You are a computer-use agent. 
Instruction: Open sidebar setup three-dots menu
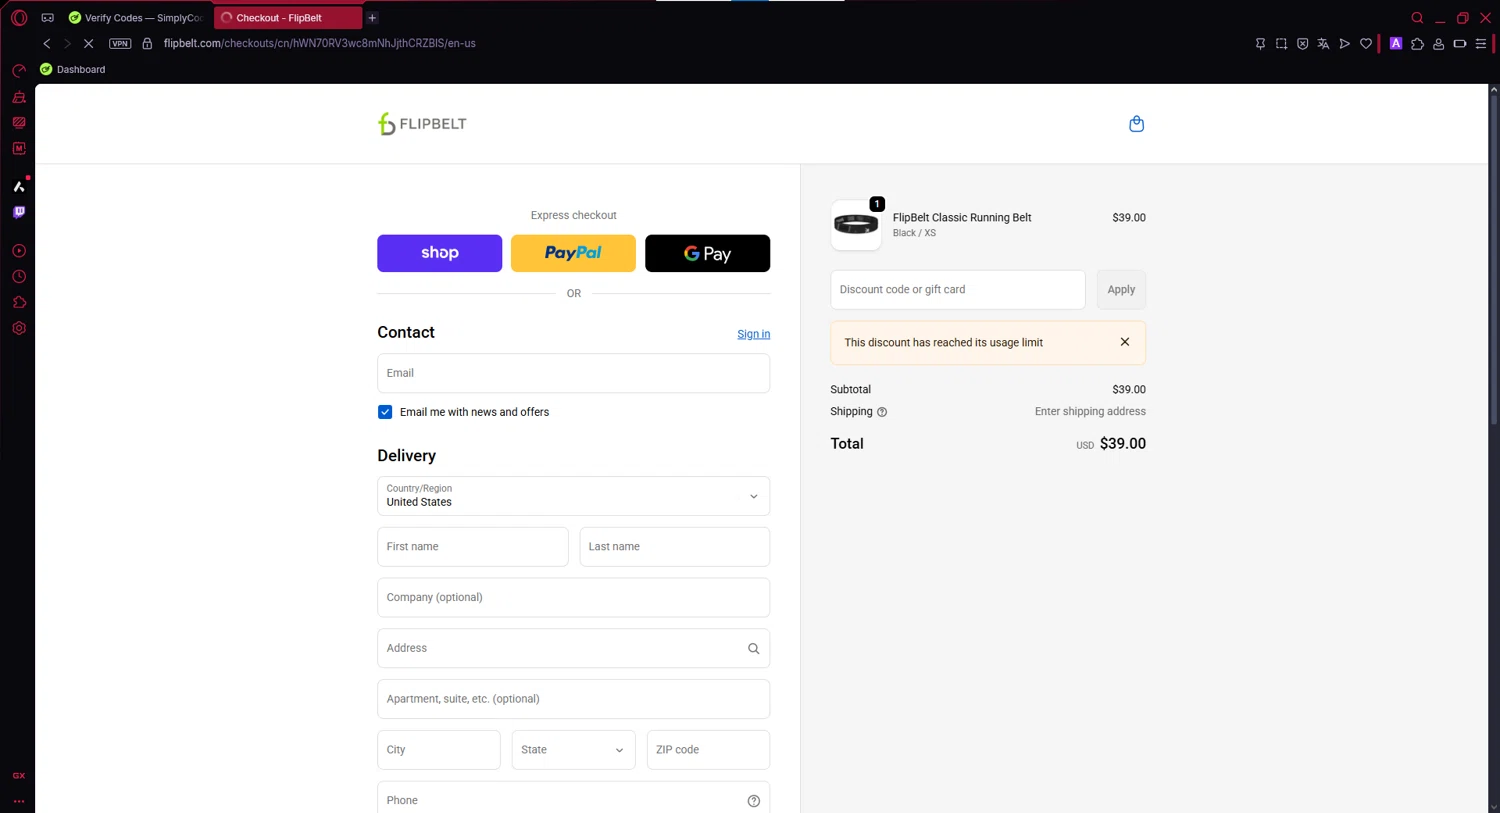tap(19, 801)
